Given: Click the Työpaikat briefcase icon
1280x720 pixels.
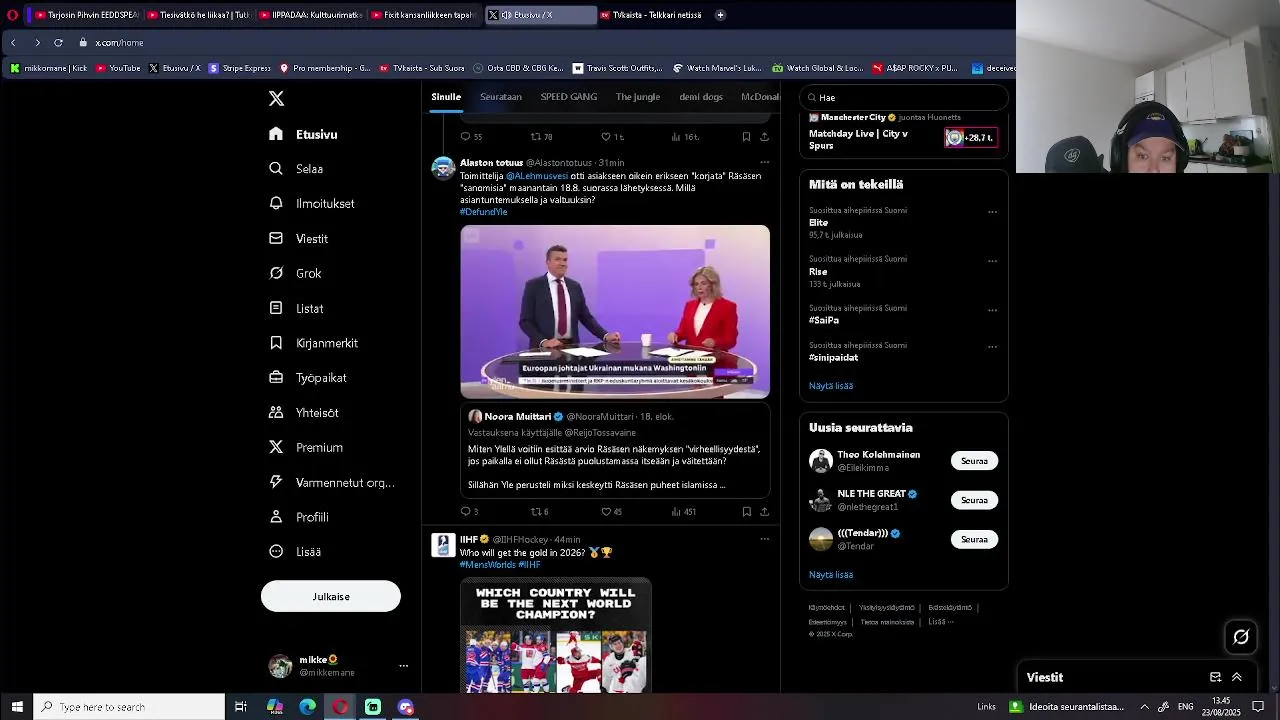Looking at the screenshot, I should point(276,378).
